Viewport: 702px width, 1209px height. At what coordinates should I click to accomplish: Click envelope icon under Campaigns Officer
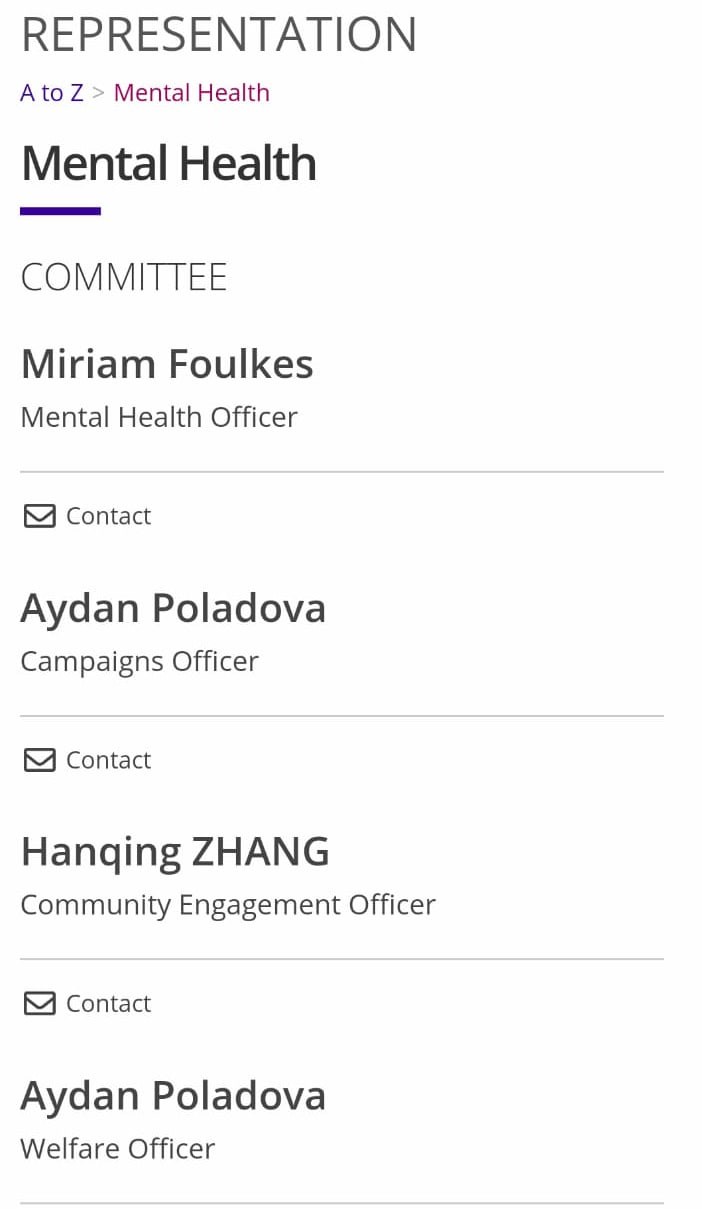[39, 760]
